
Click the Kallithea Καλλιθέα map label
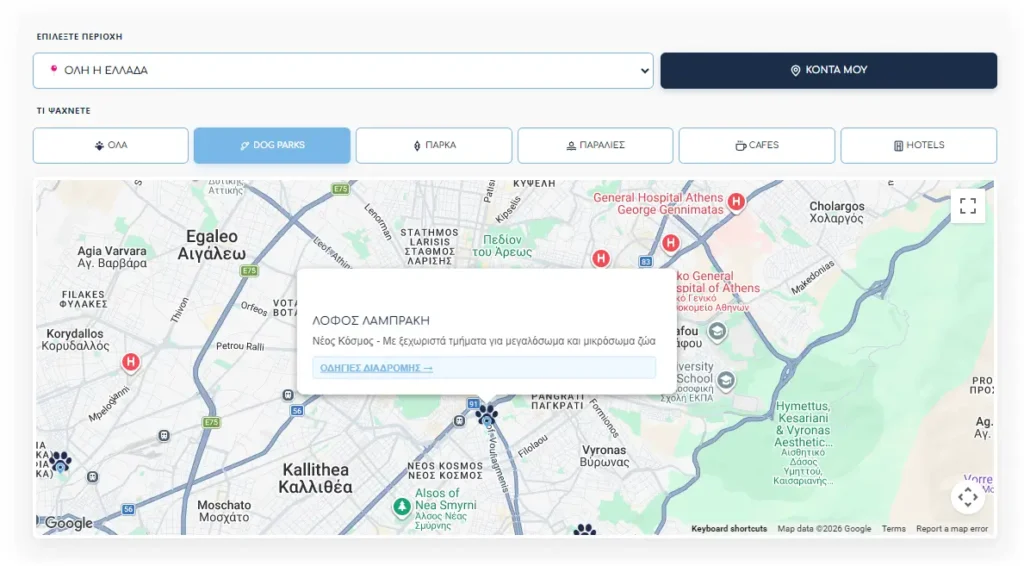(315, 478)
